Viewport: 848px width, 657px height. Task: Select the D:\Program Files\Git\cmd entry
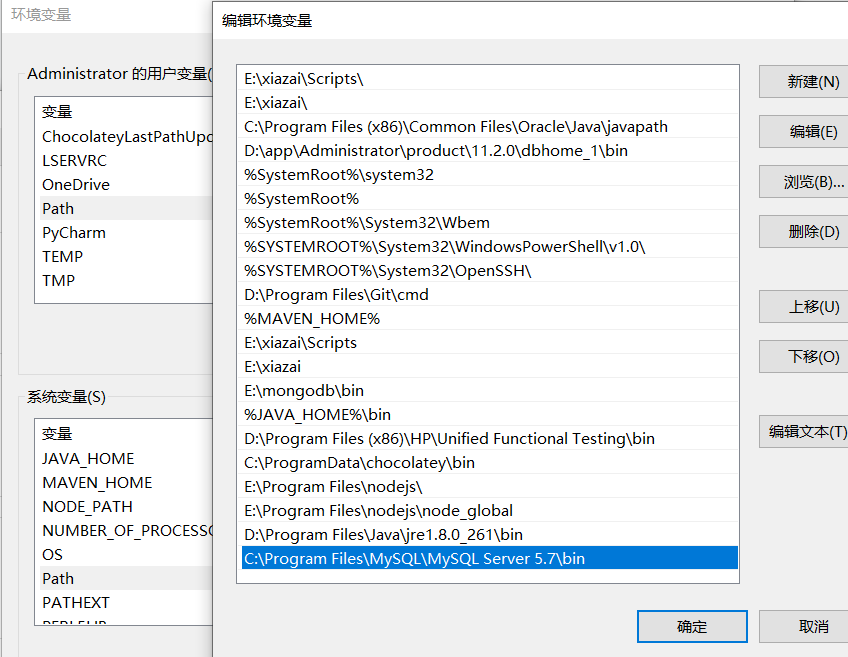(x=336, y=295)
